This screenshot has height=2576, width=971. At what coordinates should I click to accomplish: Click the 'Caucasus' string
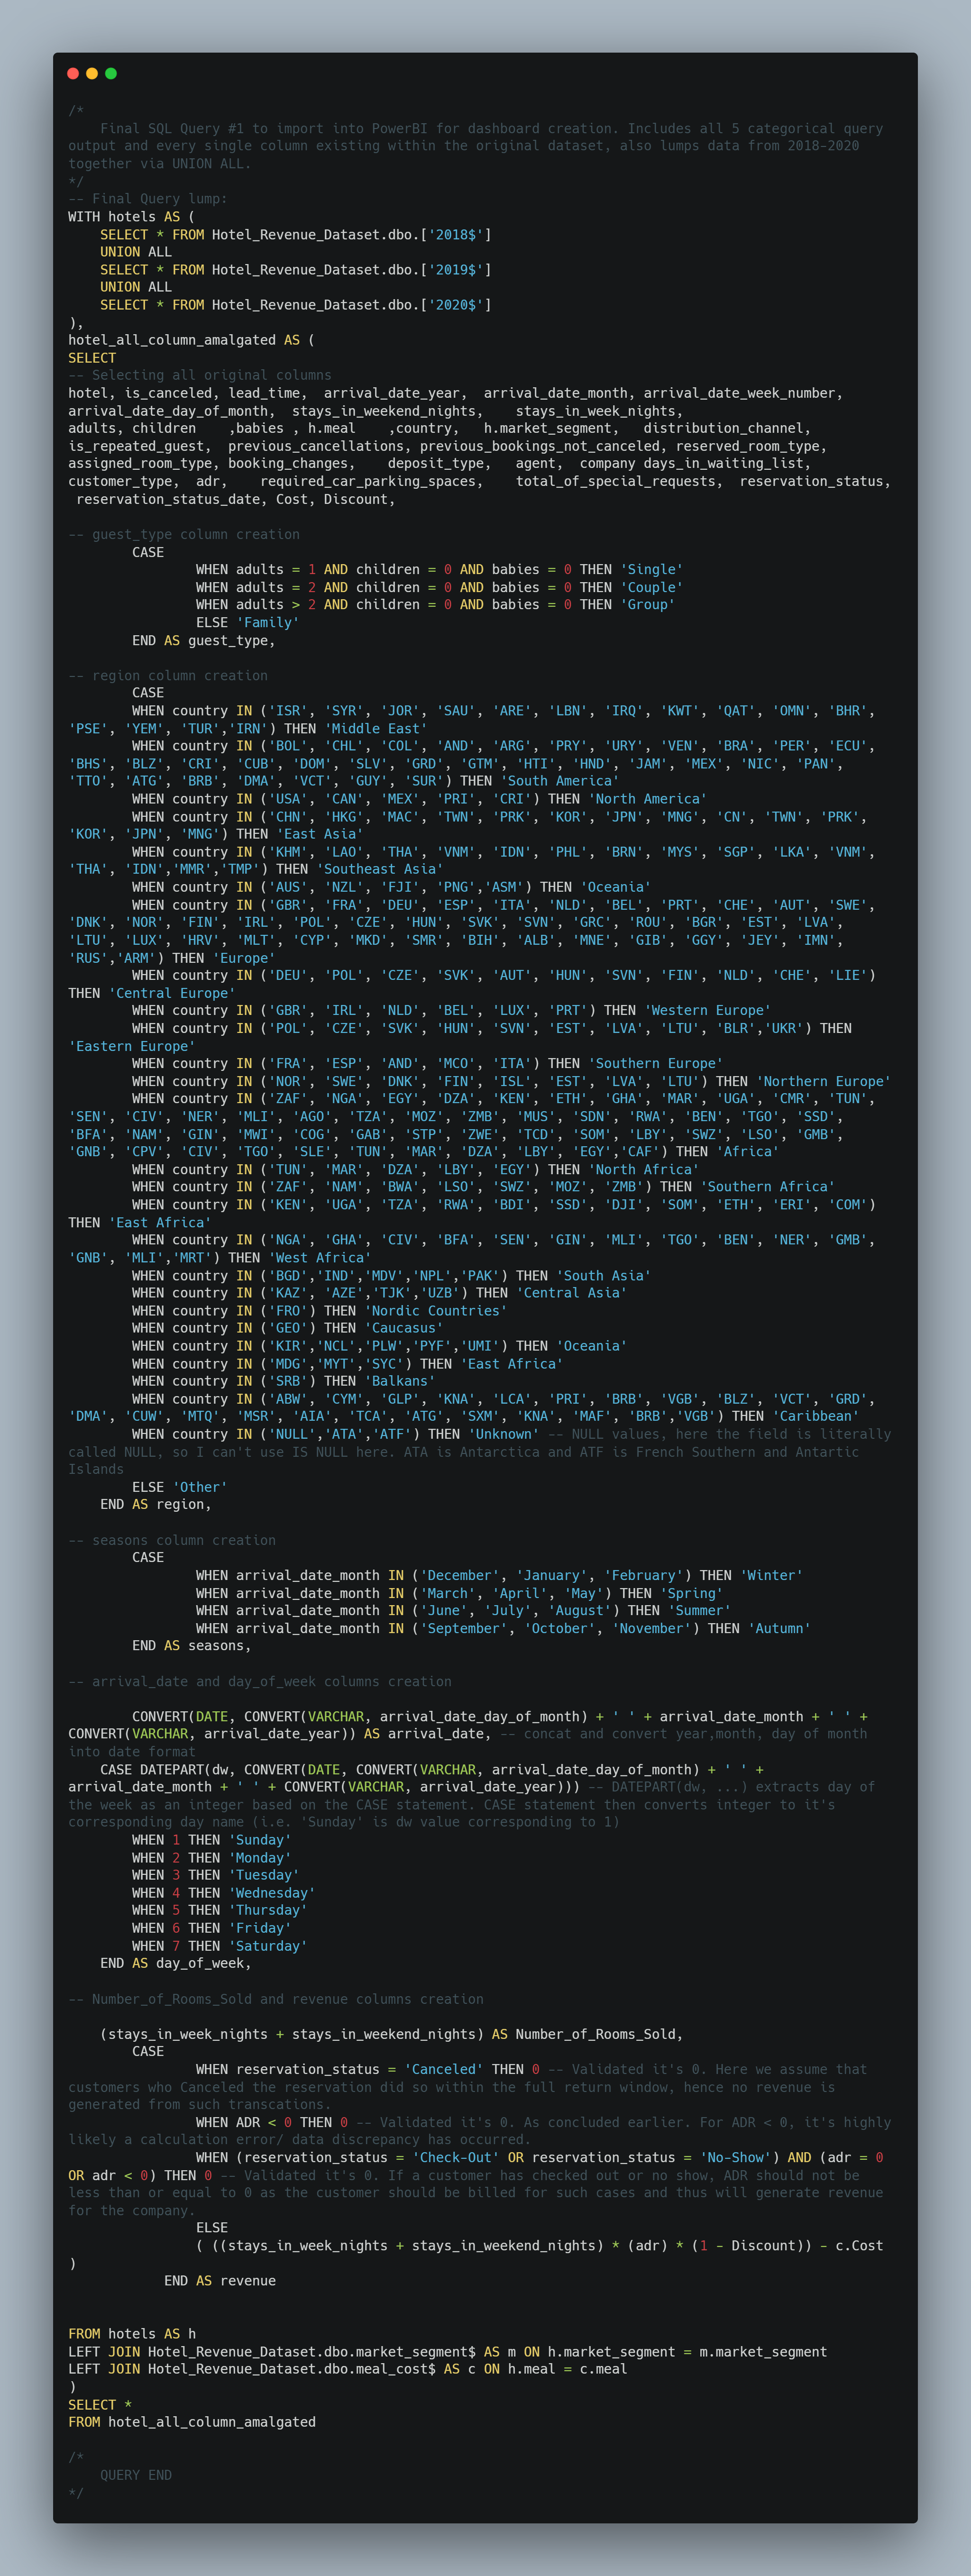(x=404, y=1328)
